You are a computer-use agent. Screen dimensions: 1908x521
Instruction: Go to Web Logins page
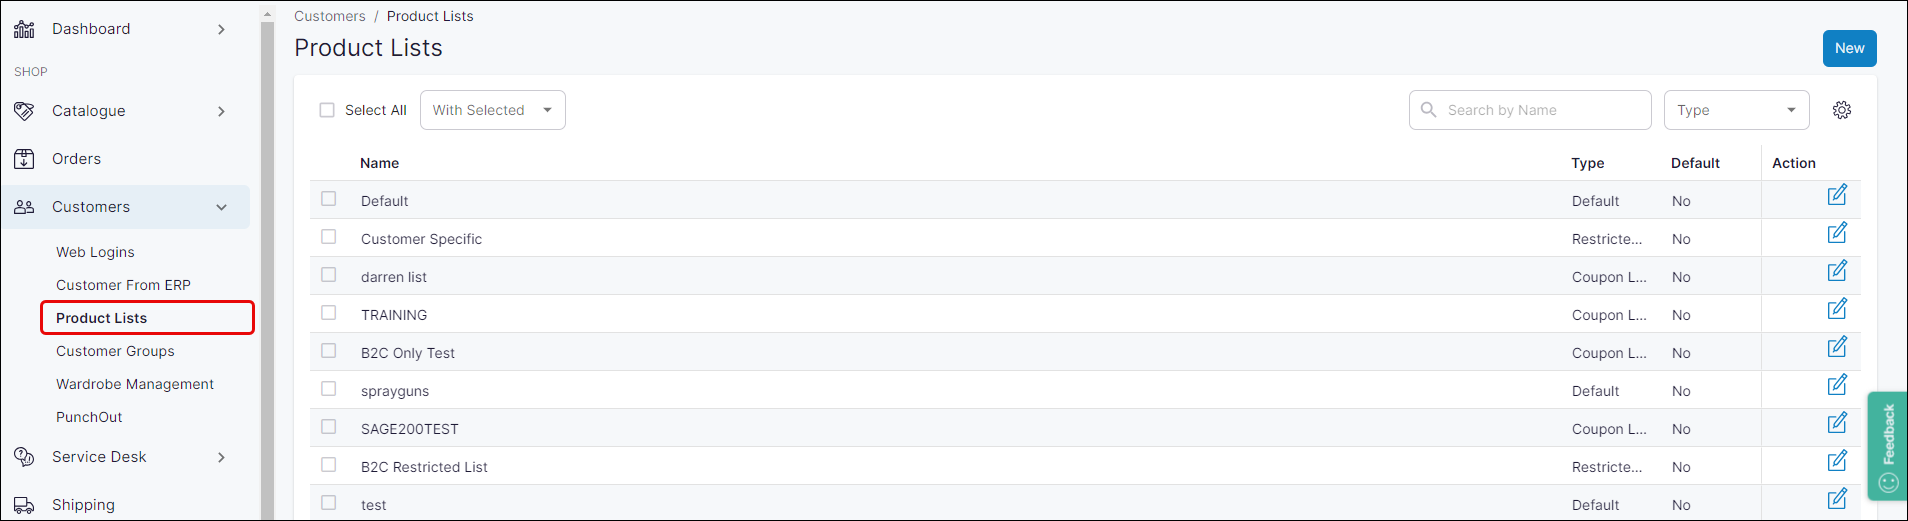[95, 252]
